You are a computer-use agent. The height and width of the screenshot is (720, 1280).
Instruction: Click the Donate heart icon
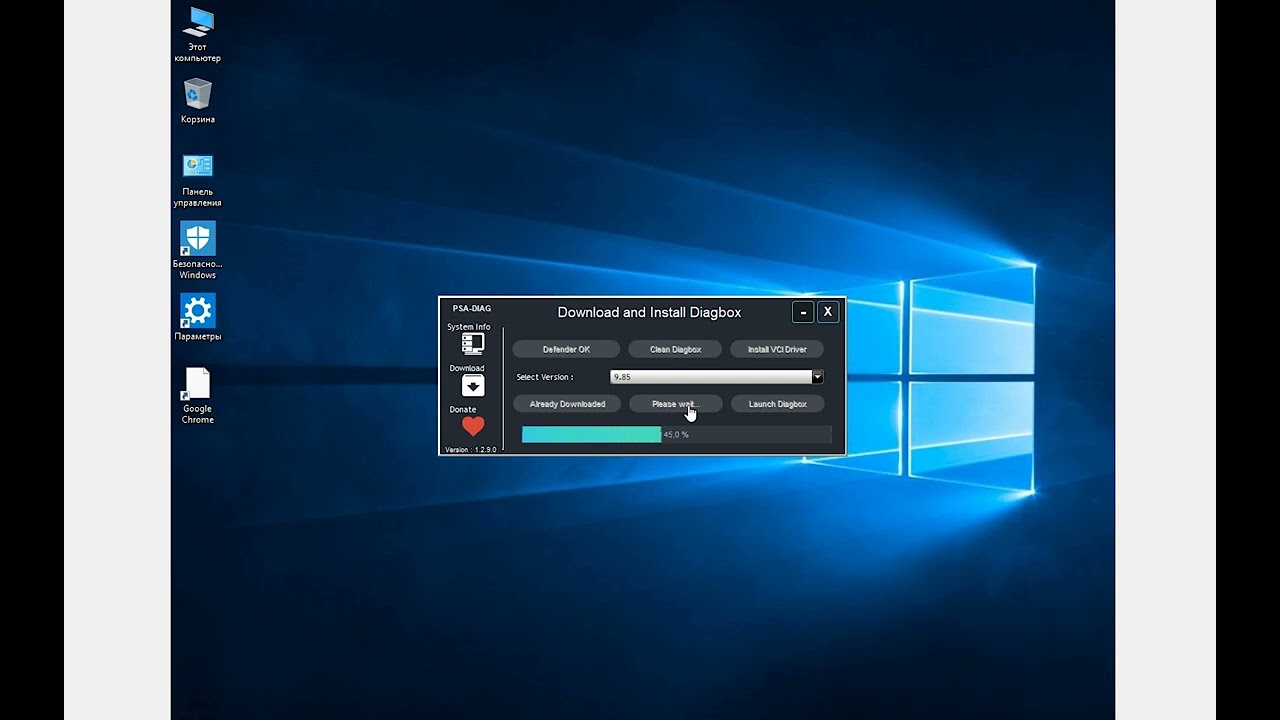point(472,427)
